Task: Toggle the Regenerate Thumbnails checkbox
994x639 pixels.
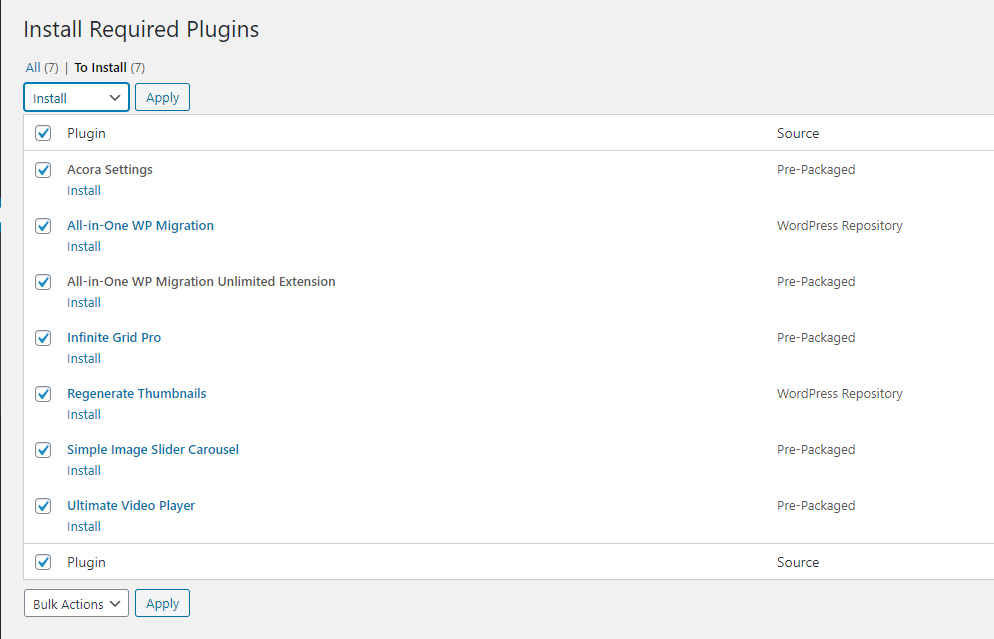Action: click(x=43, y=394)
